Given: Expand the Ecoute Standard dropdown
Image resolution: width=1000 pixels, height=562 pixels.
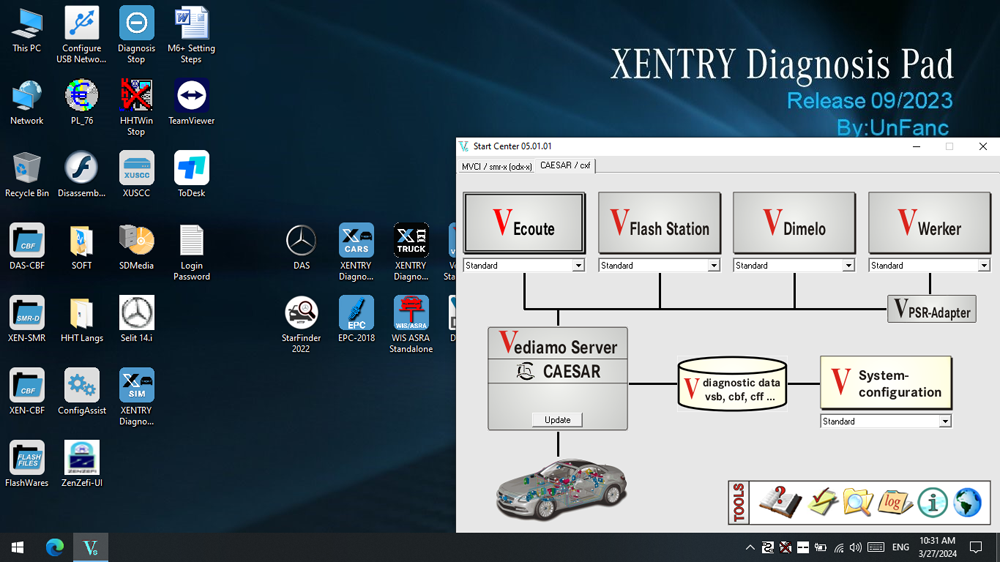Looking at the screenshot, I should 578,265.
